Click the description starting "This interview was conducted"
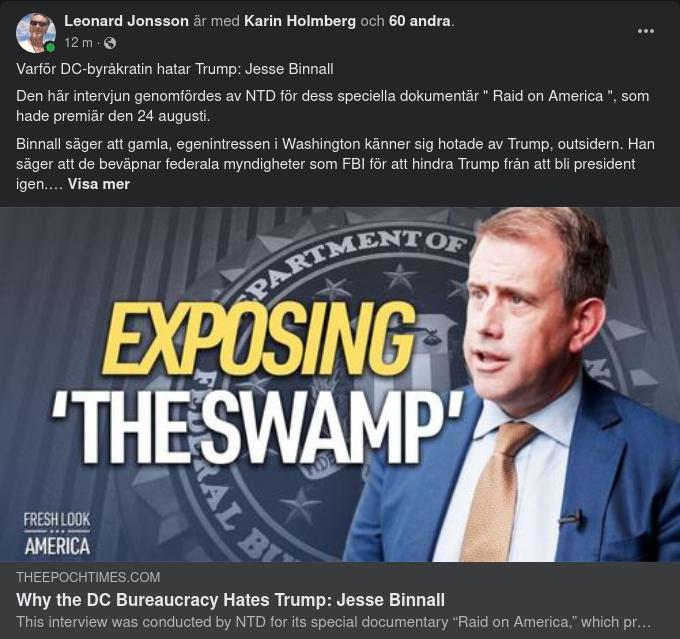The height and width of the screenshot is (639, 680). coord(333,622)
